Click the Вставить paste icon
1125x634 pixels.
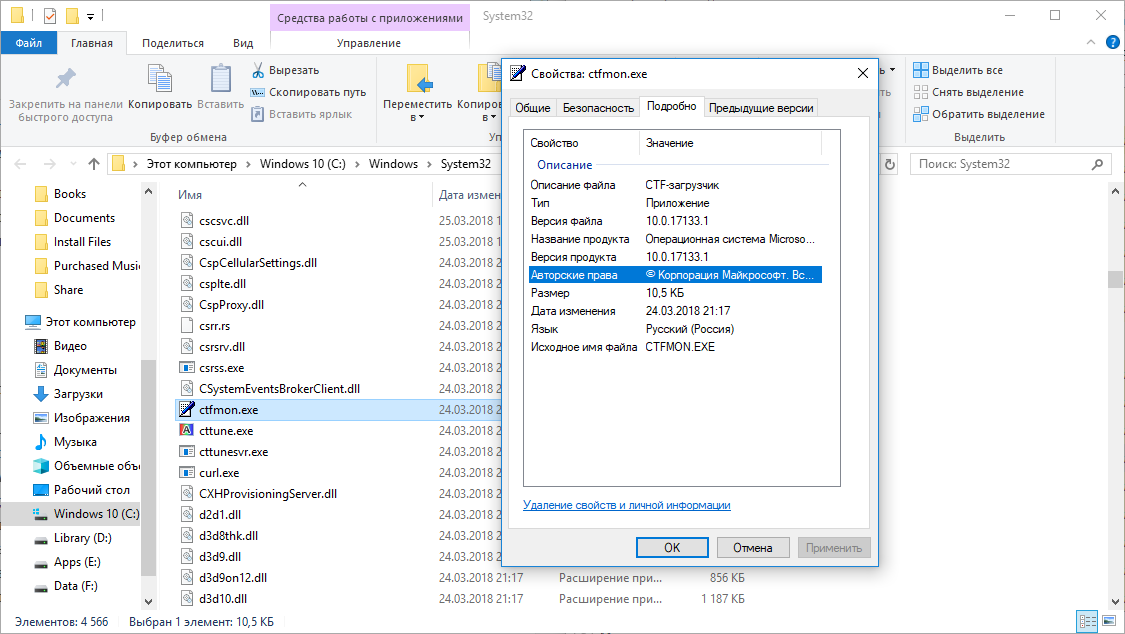pyautogui.click(x=220, y=78)
